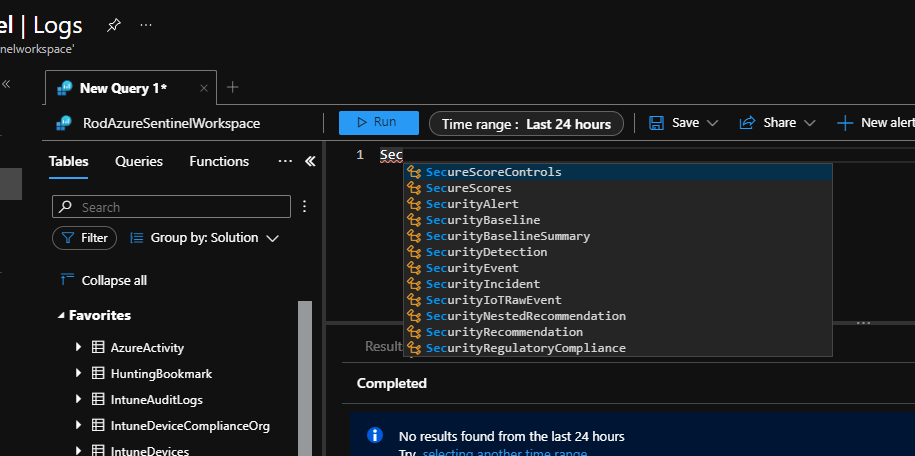Open the Time range Last 24 hours picker
The image size is (915, 456).
[526, 124]
